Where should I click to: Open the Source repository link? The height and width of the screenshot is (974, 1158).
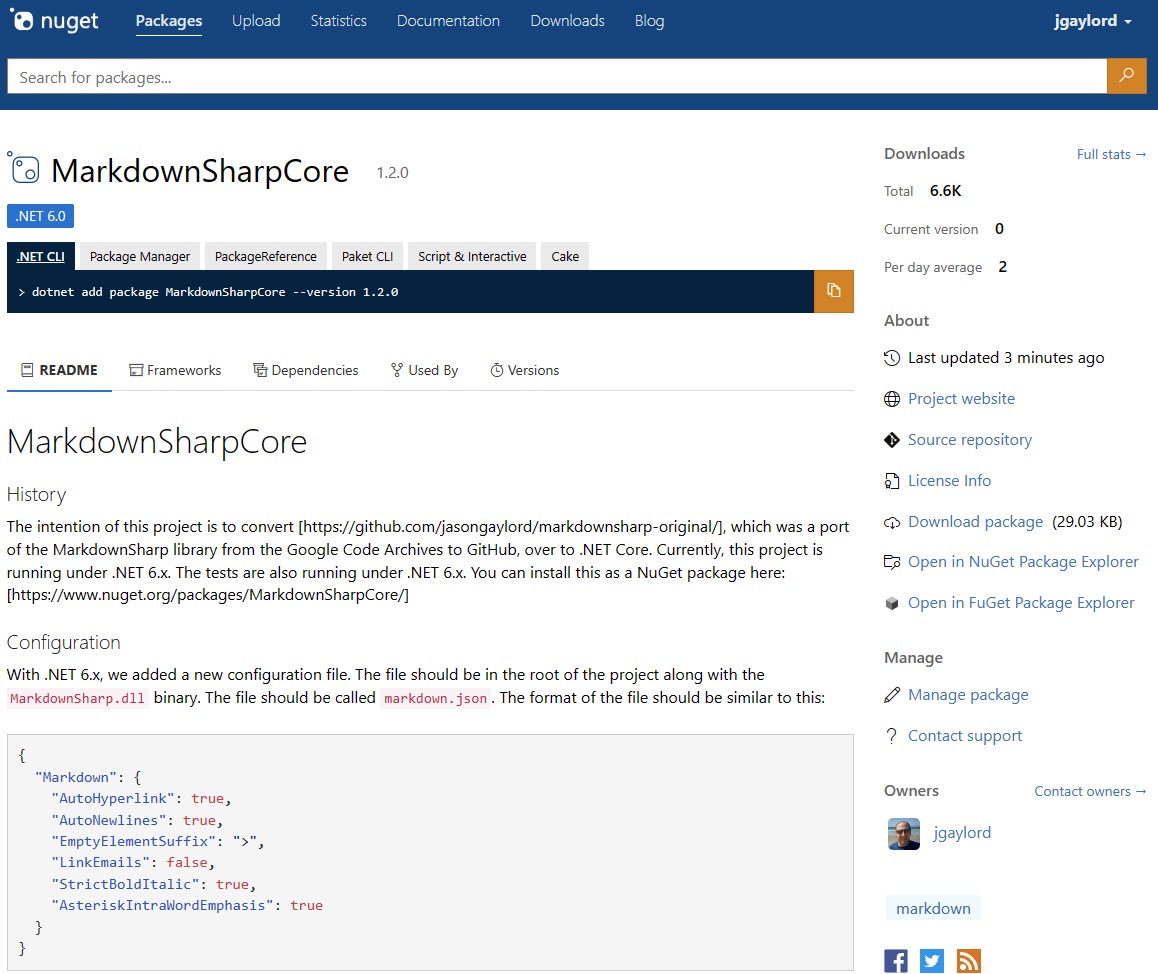click(970, 440)
